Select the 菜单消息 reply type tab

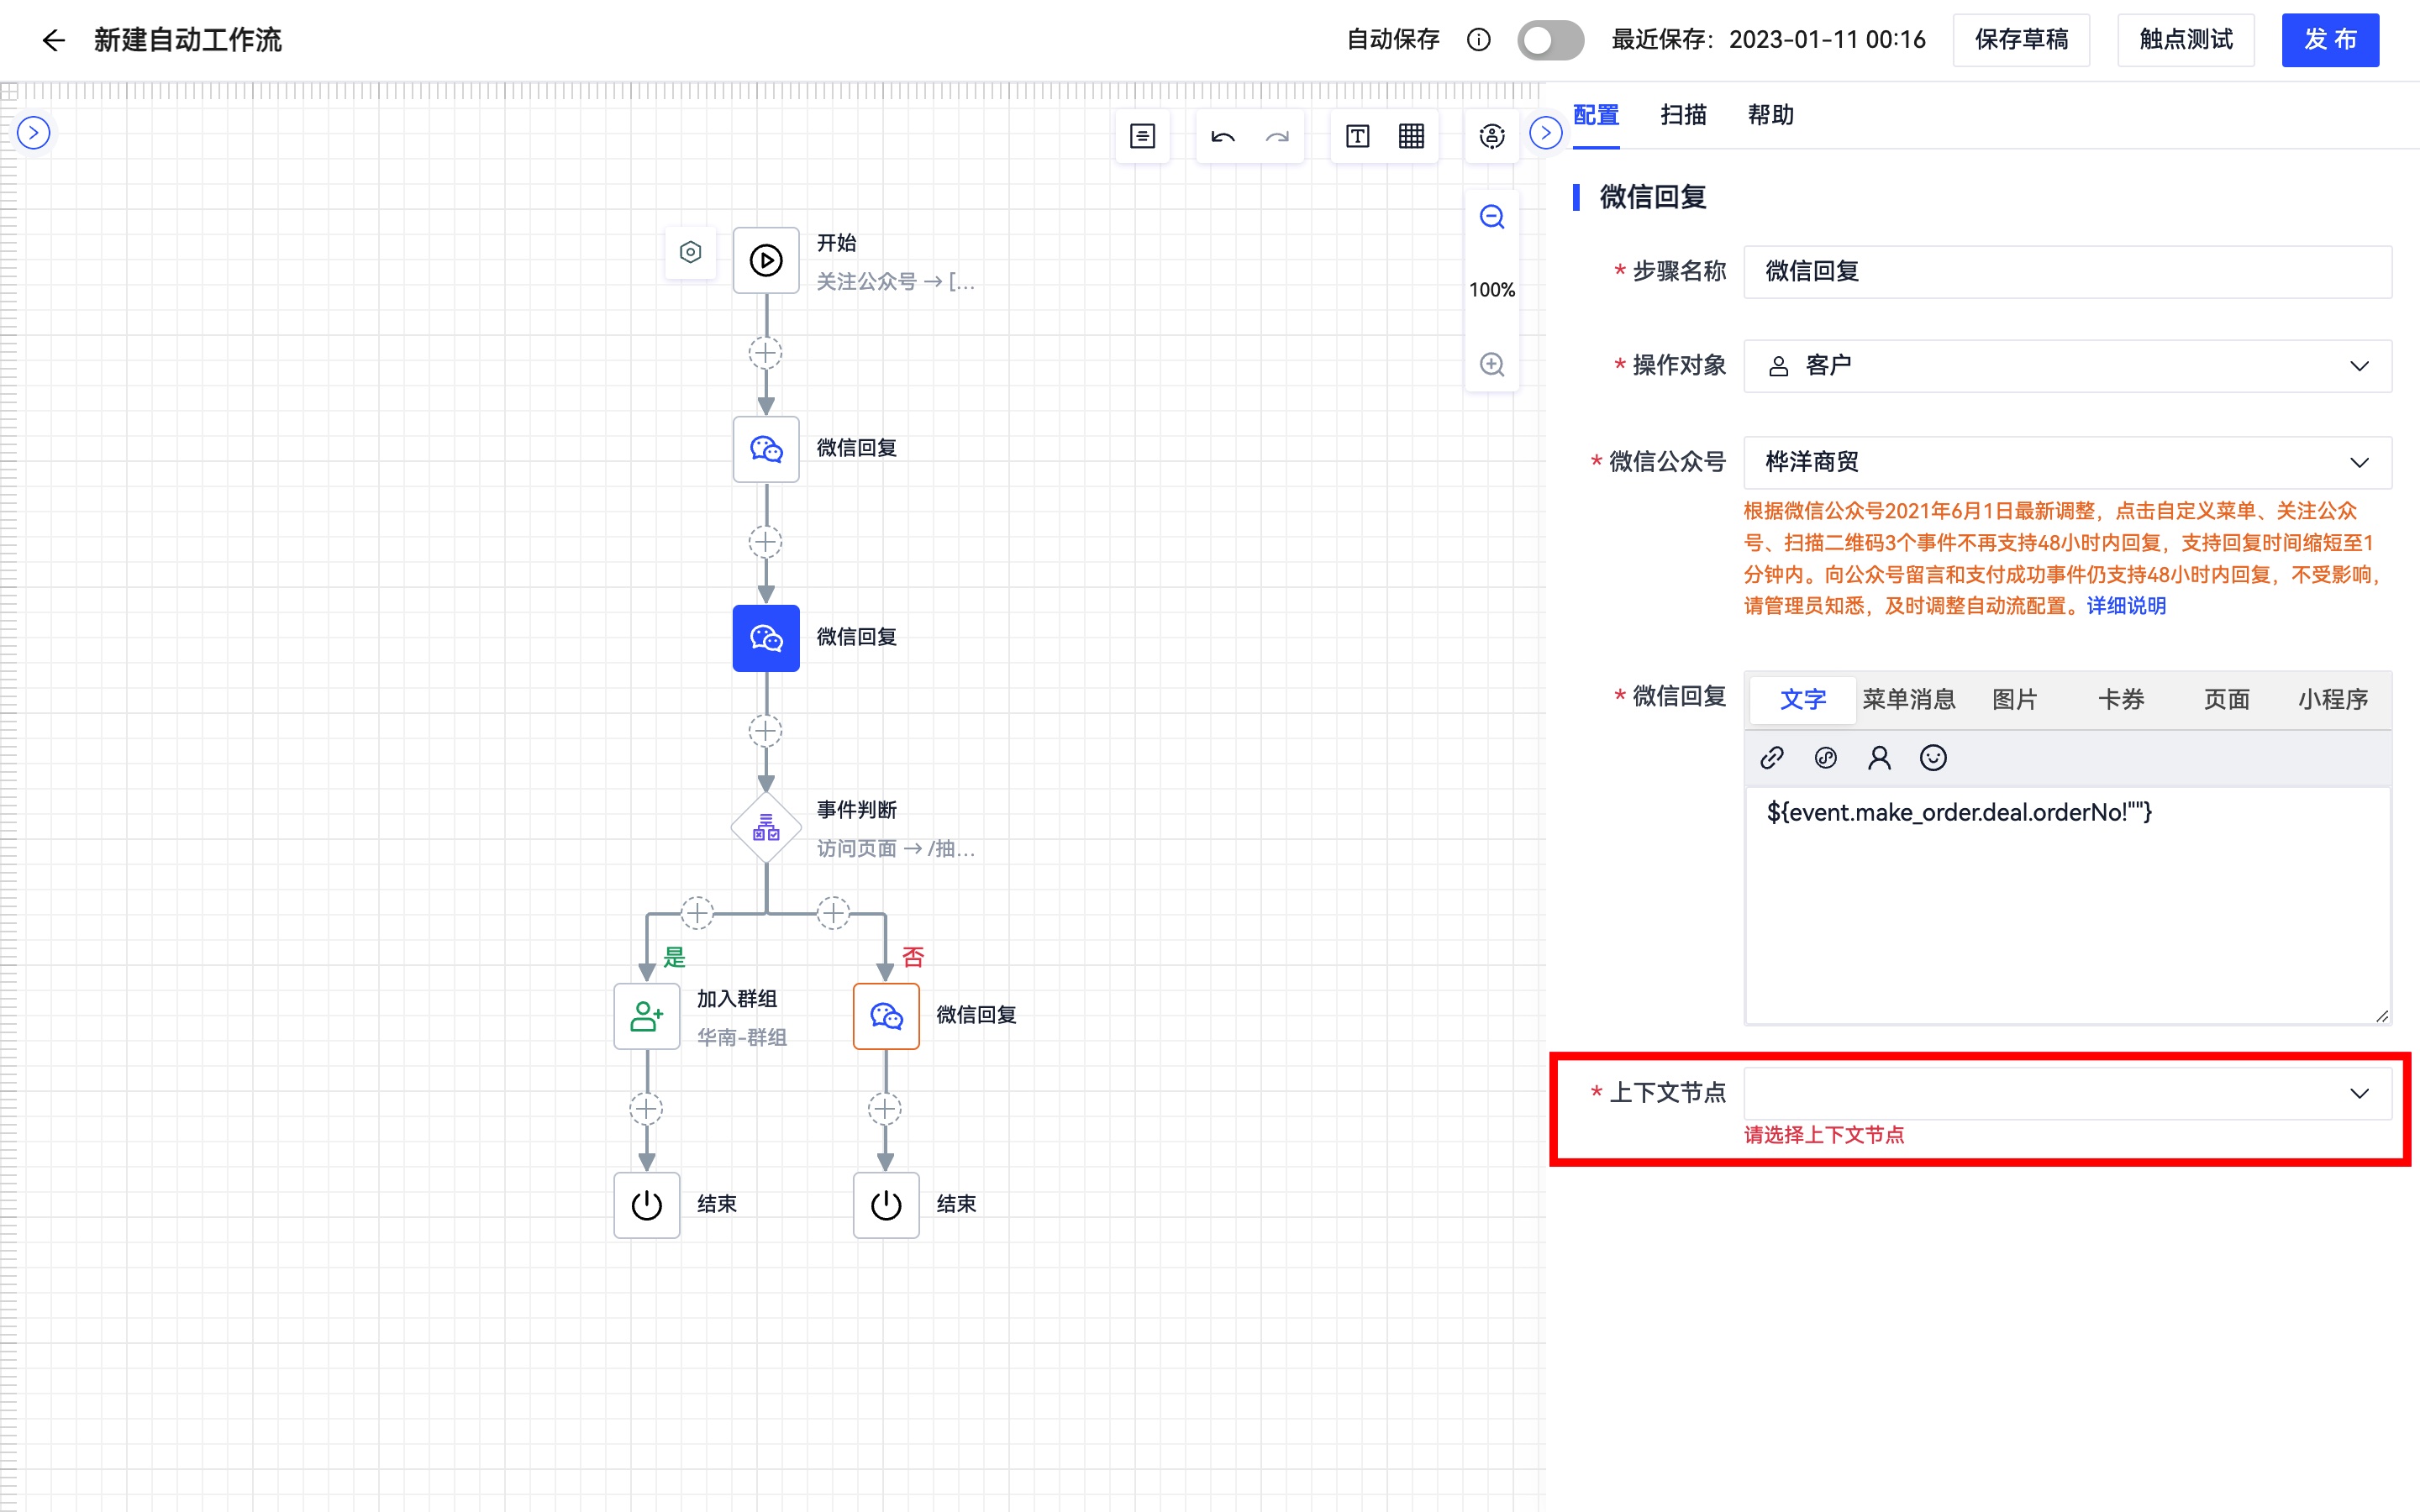[1908, 699]
